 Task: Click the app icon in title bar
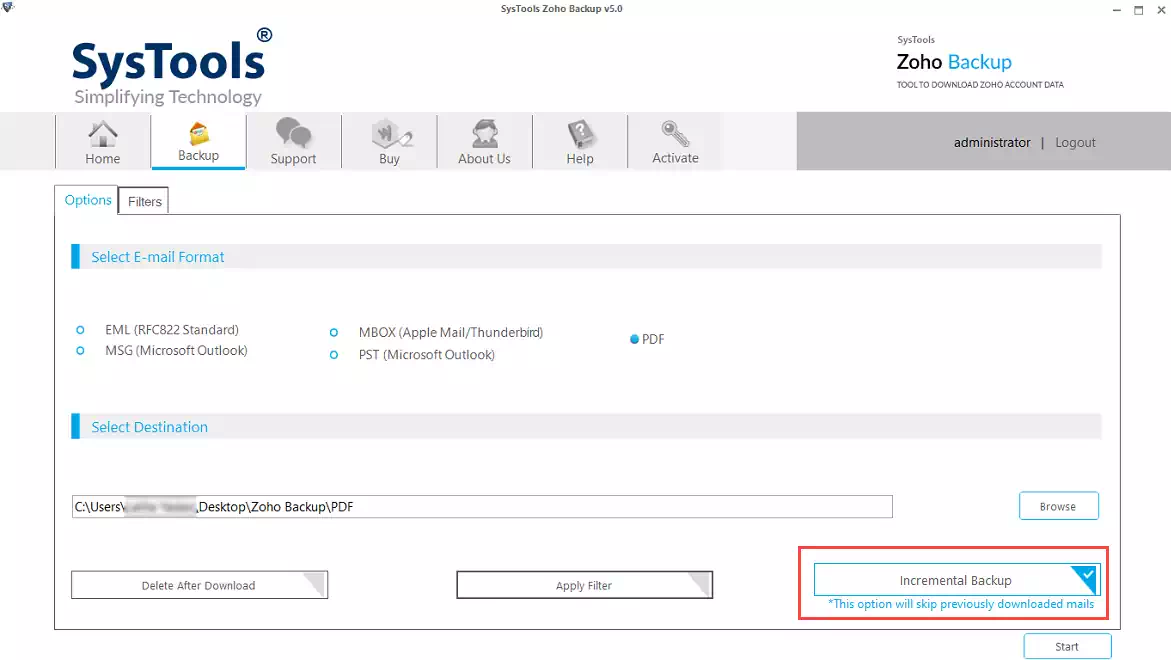(x=8, y=7)
